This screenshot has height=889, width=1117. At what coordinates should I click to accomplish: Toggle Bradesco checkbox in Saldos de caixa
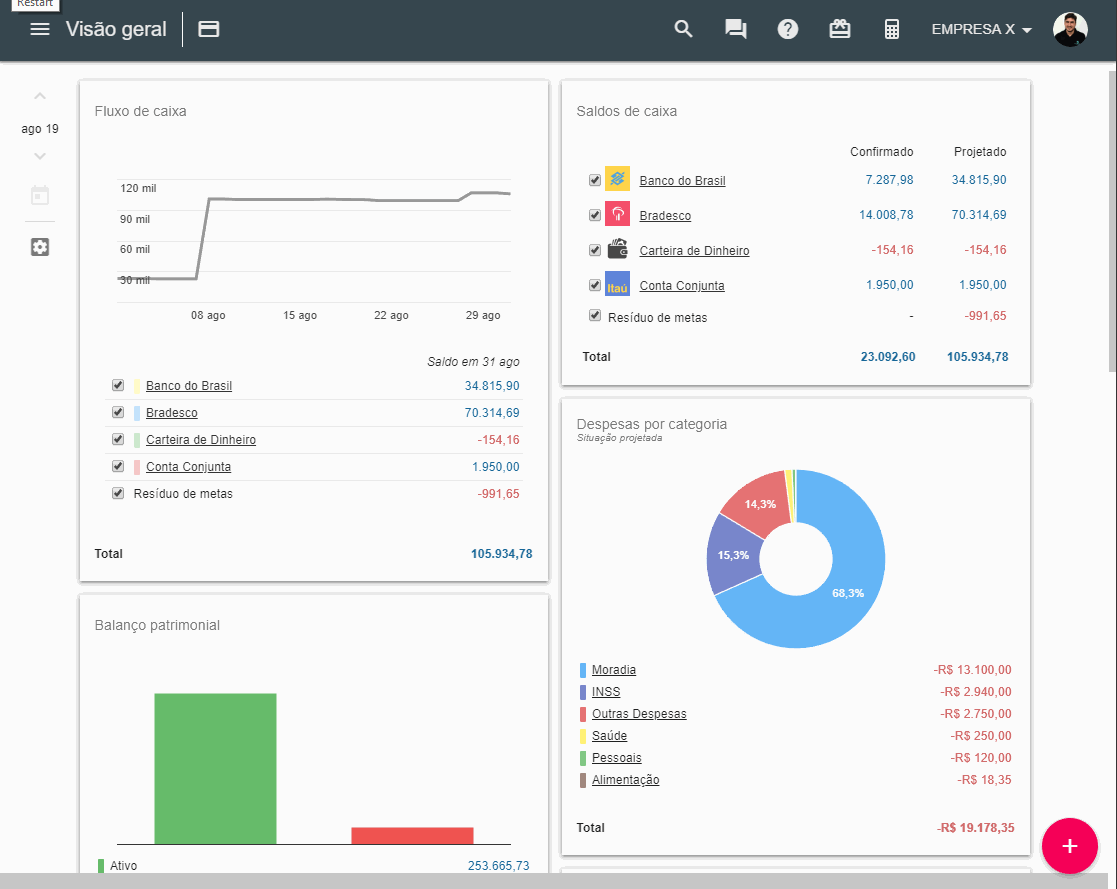595,215
